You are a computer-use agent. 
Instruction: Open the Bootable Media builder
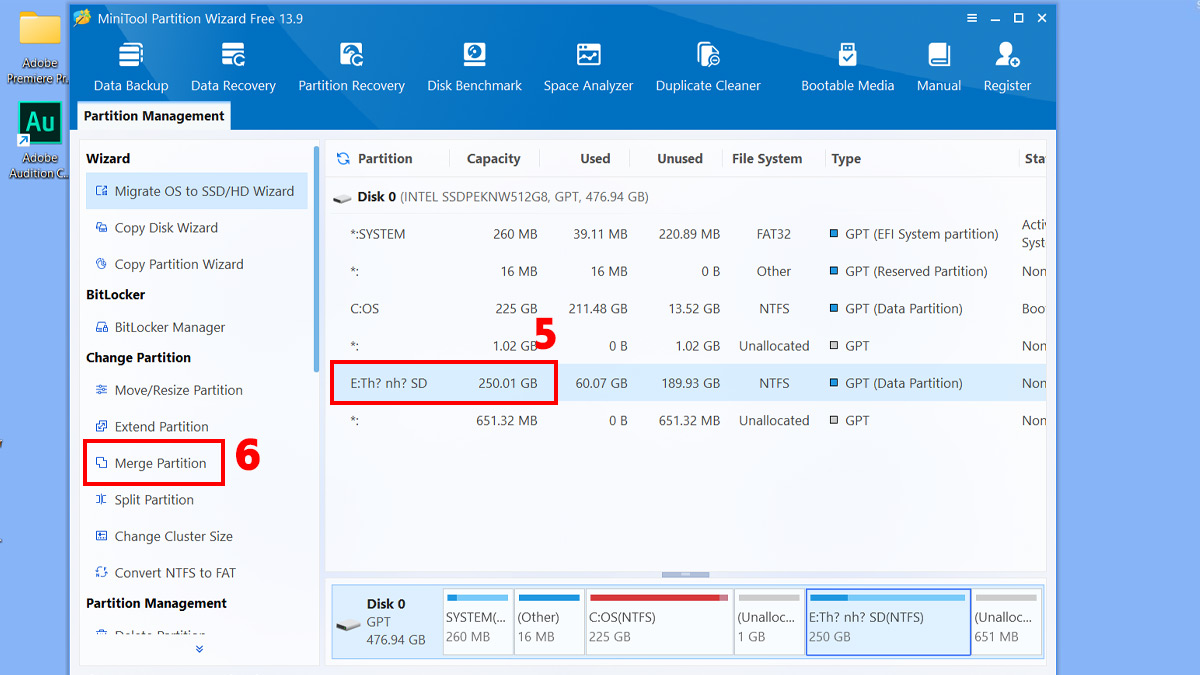[847, 67]
